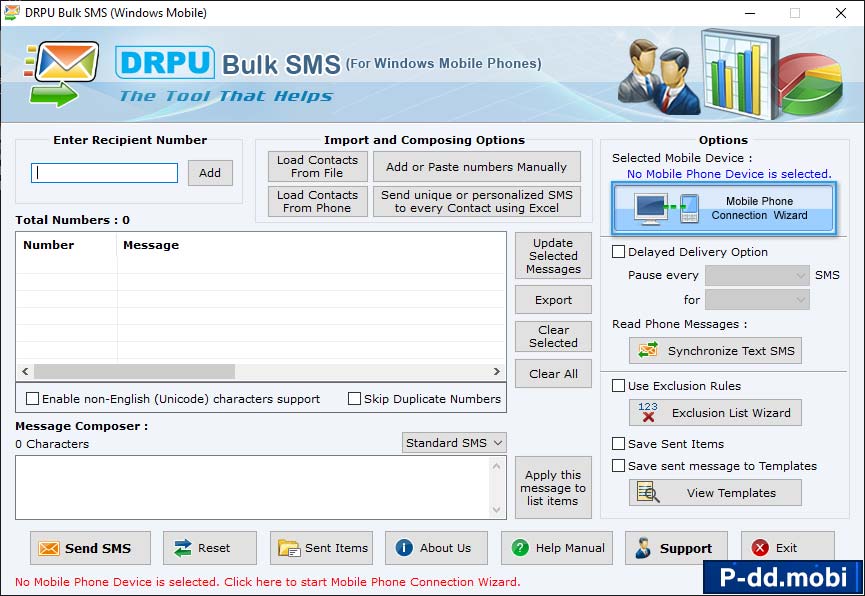This screenshot has width=865, height=596.
Task: Click the blue info icon on About Us
Action: pyautogui.click(x=404, y=547)
